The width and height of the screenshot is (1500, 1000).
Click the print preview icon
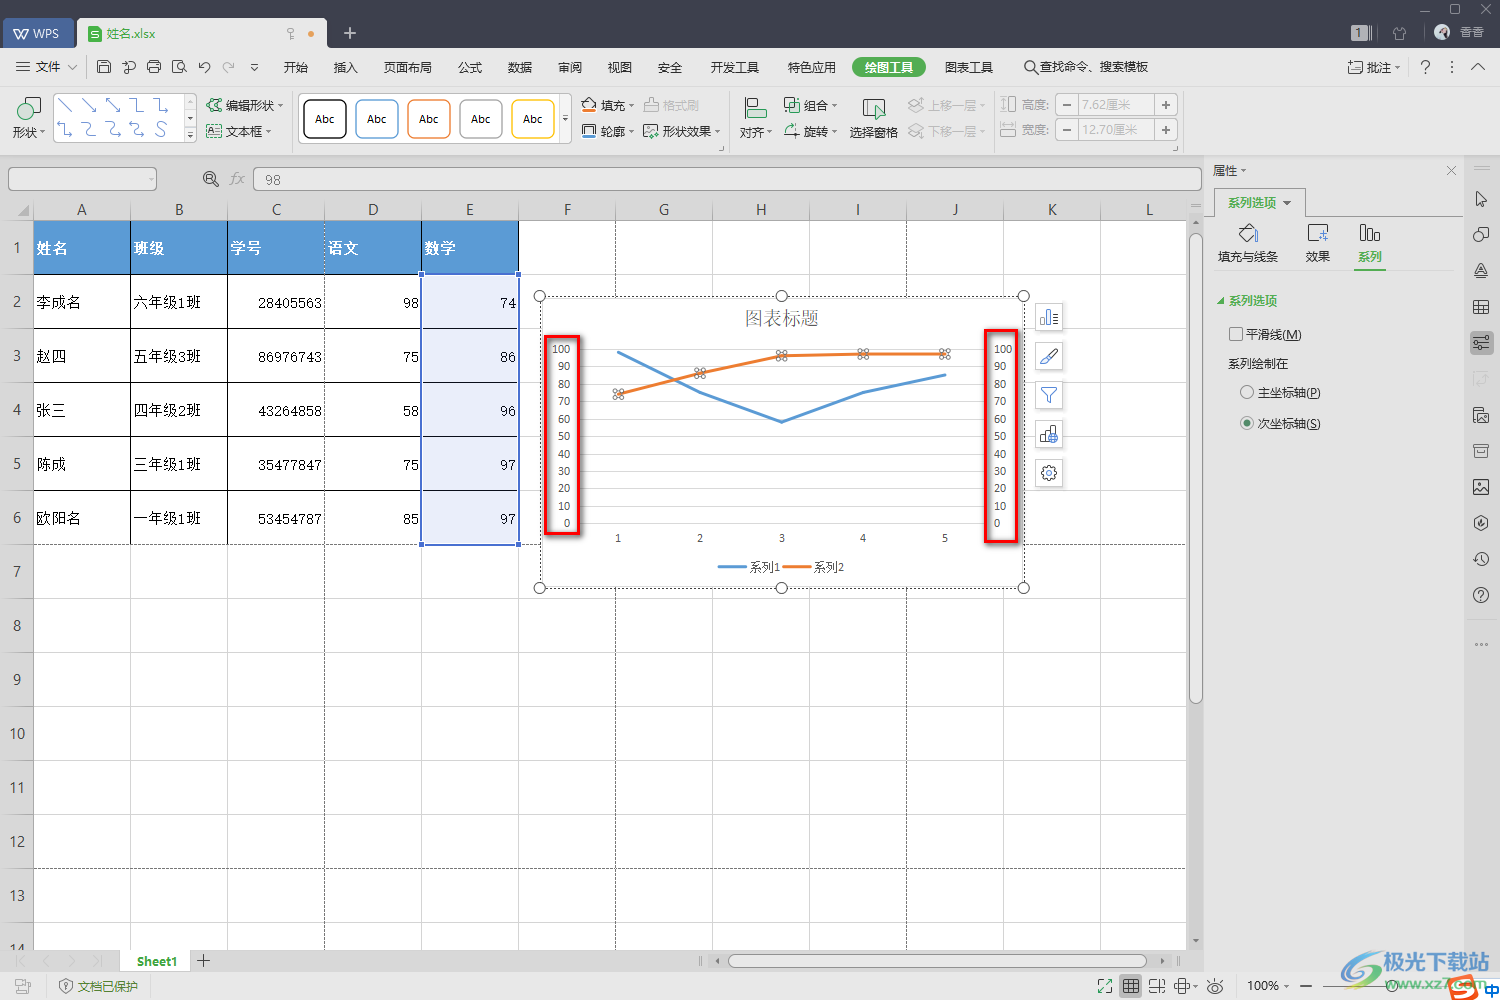click(x=179, y=67)
